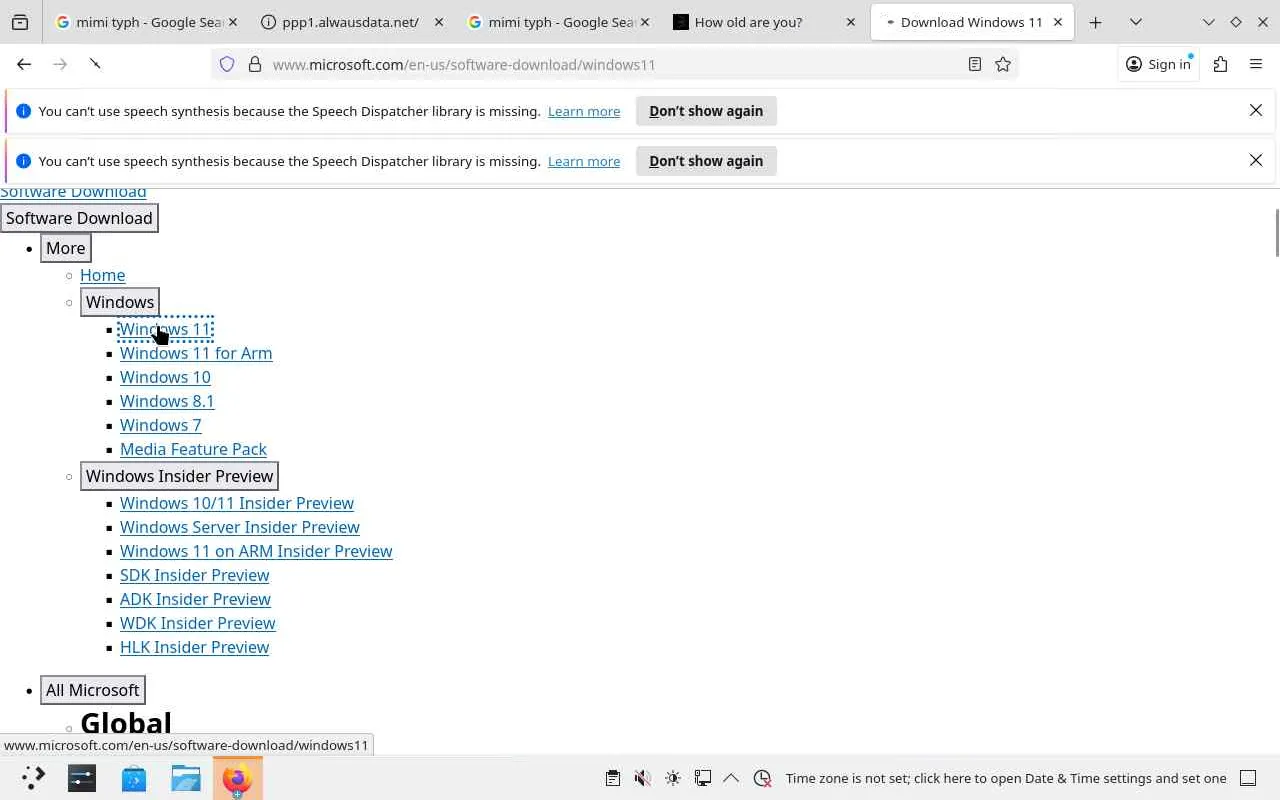
Task: Open the ADK Insider Preview link
Action: (195, 599)
